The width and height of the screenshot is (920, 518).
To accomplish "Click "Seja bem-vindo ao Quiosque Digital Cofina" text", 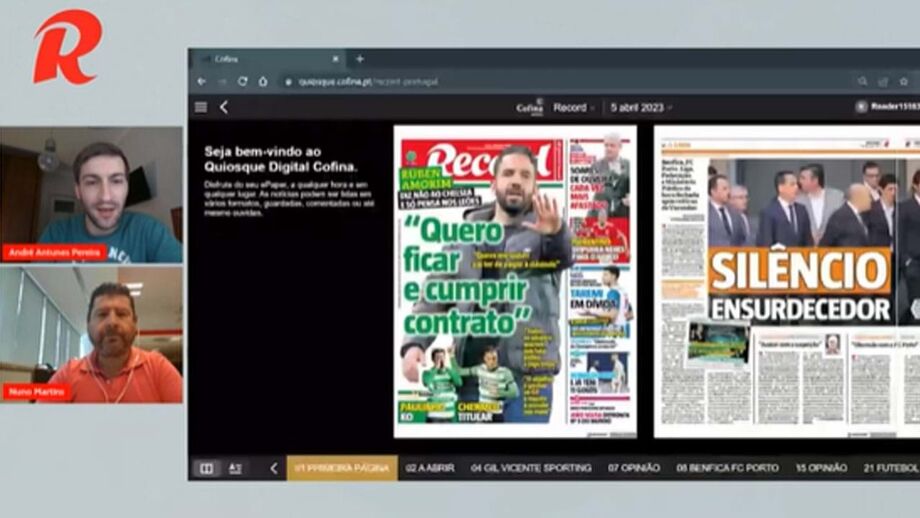I will (280, 159).
